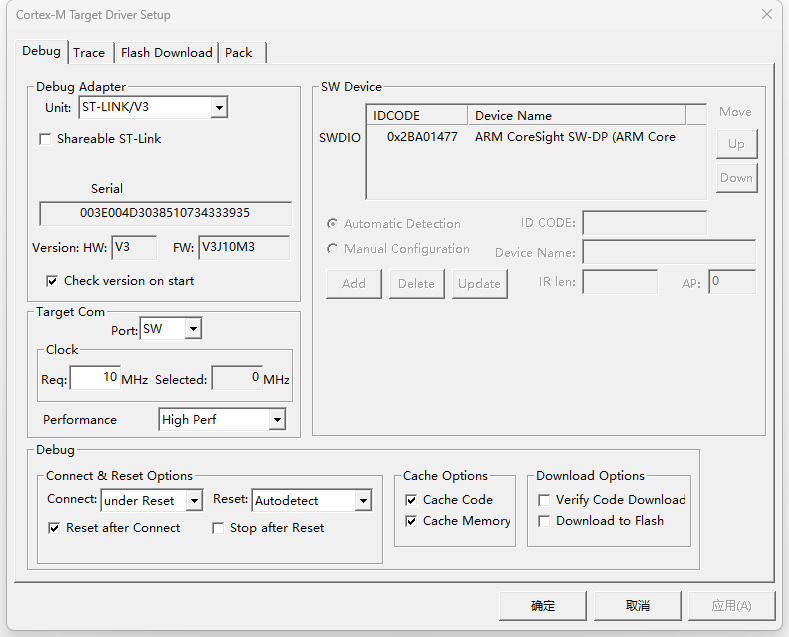Select ARM CoreSight SW-DP device entry
This screenshot has width=789, height=637.
[575, 137]
